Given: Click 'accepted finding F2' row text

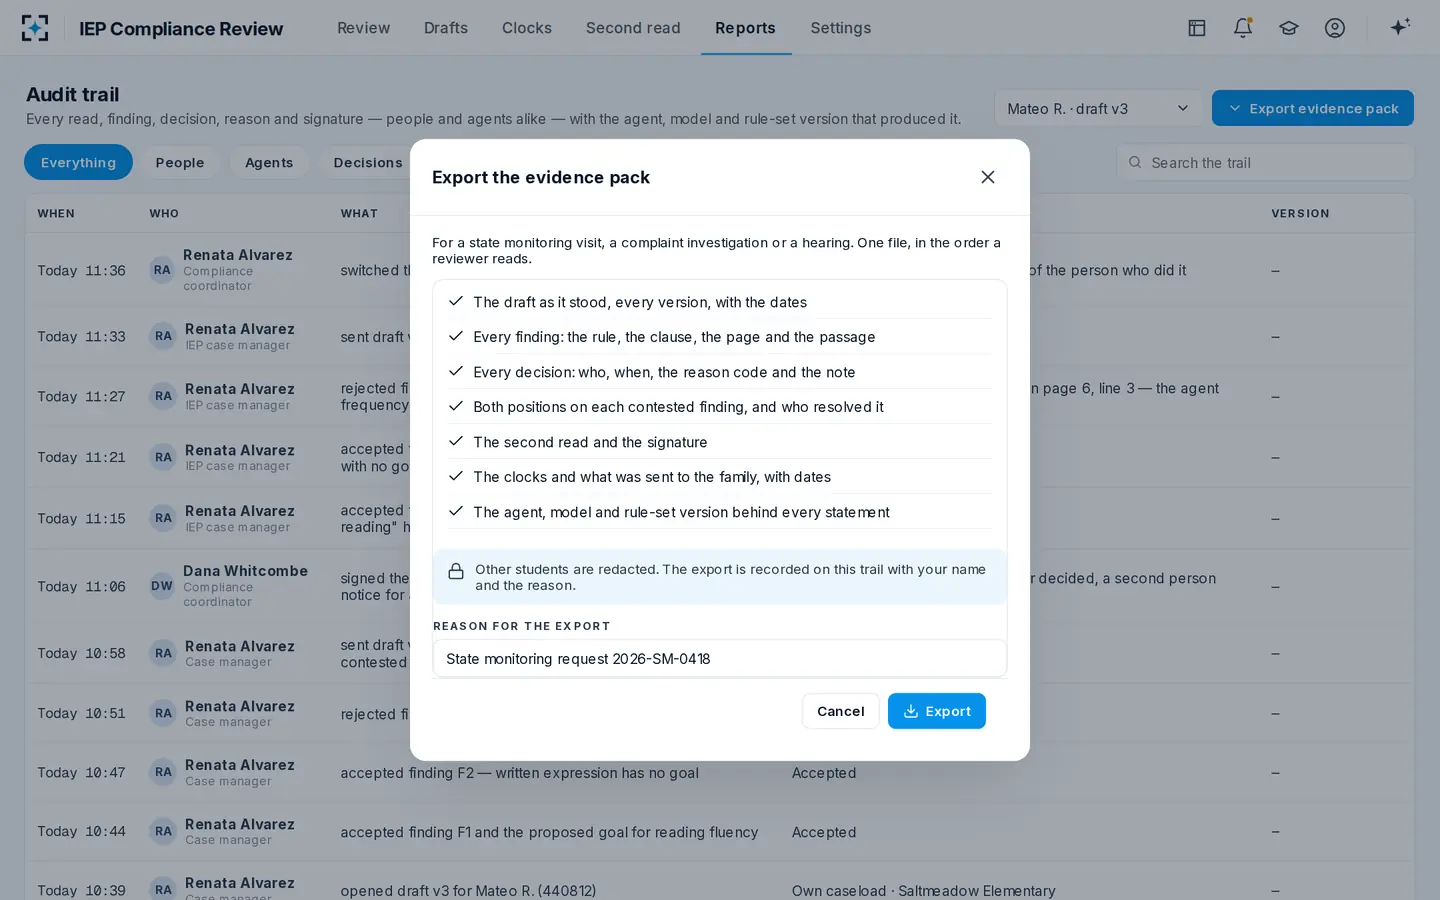Looking at the screenshot, I should (520, 772).
